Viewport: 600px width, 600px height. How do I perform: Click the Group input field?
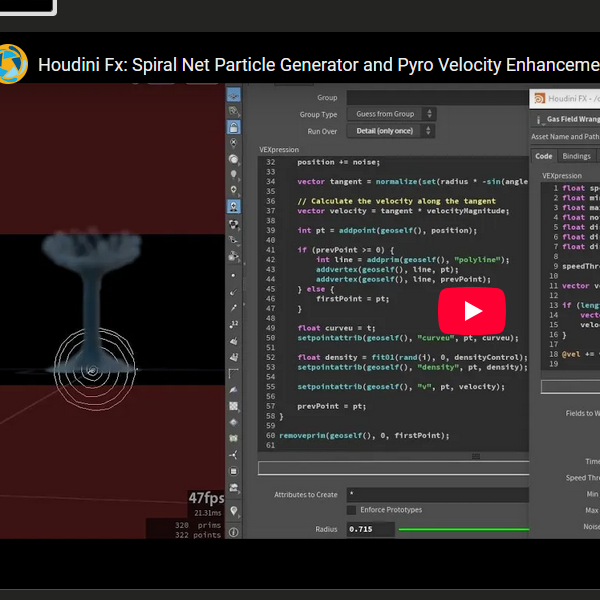click(x=437, y=98)
